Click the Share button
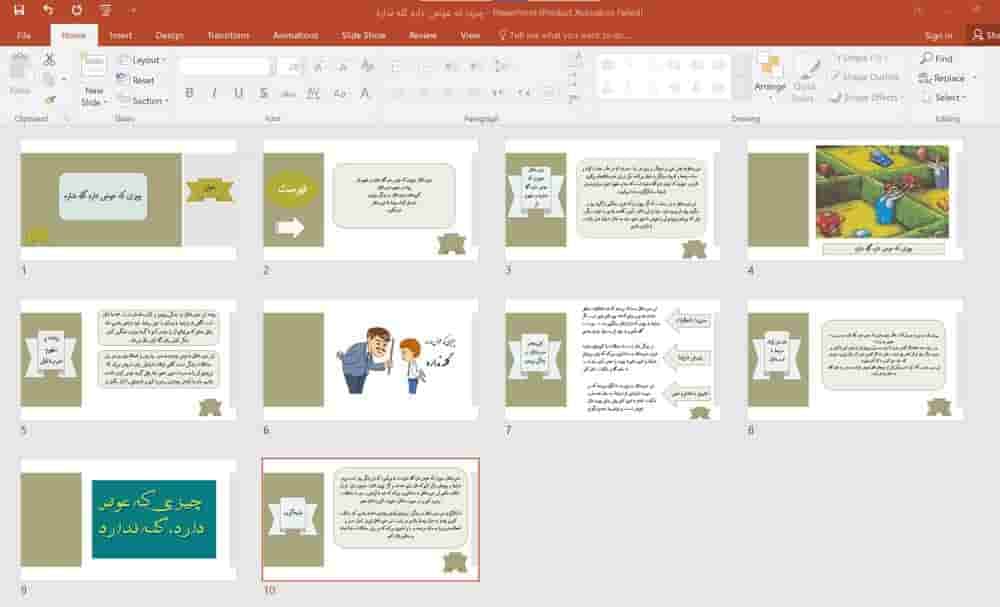Viewport: 1000px width, 607px height. pyautogui.click(x=986, y=35)
